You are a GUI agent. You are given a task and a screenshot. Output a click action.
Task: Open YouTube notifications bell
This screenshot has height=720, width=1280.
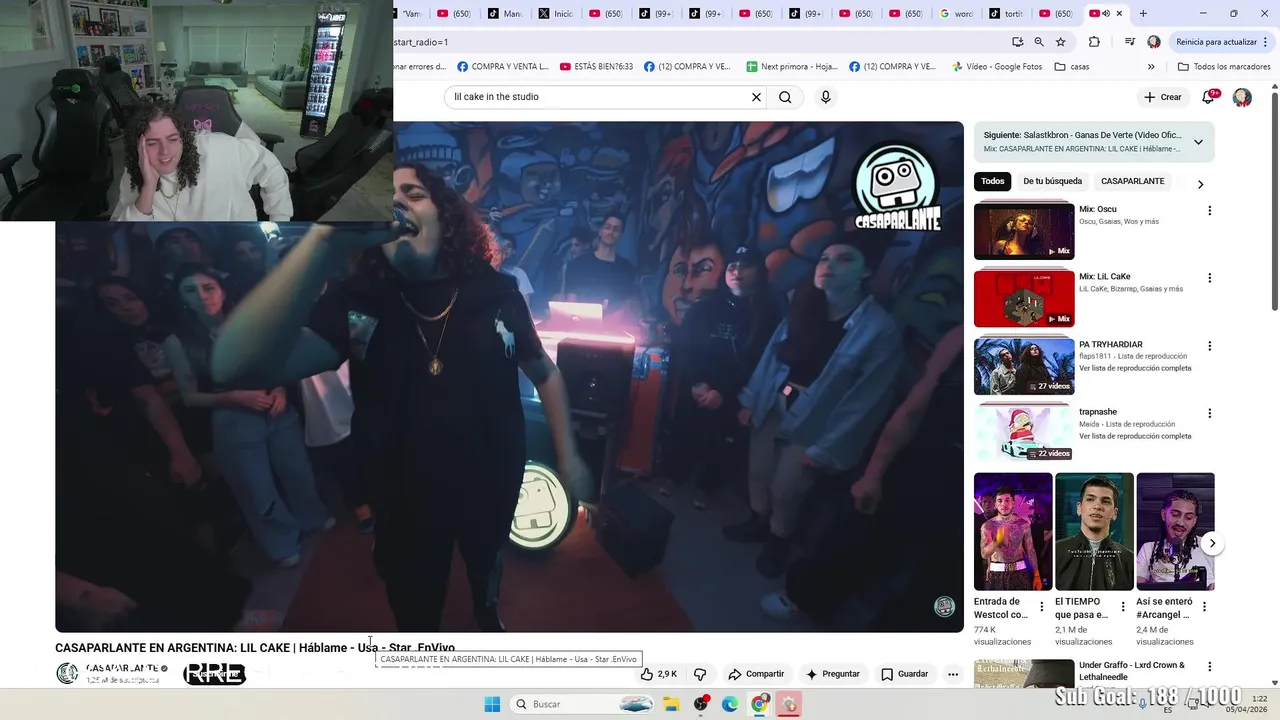[x=1208, y=97]
